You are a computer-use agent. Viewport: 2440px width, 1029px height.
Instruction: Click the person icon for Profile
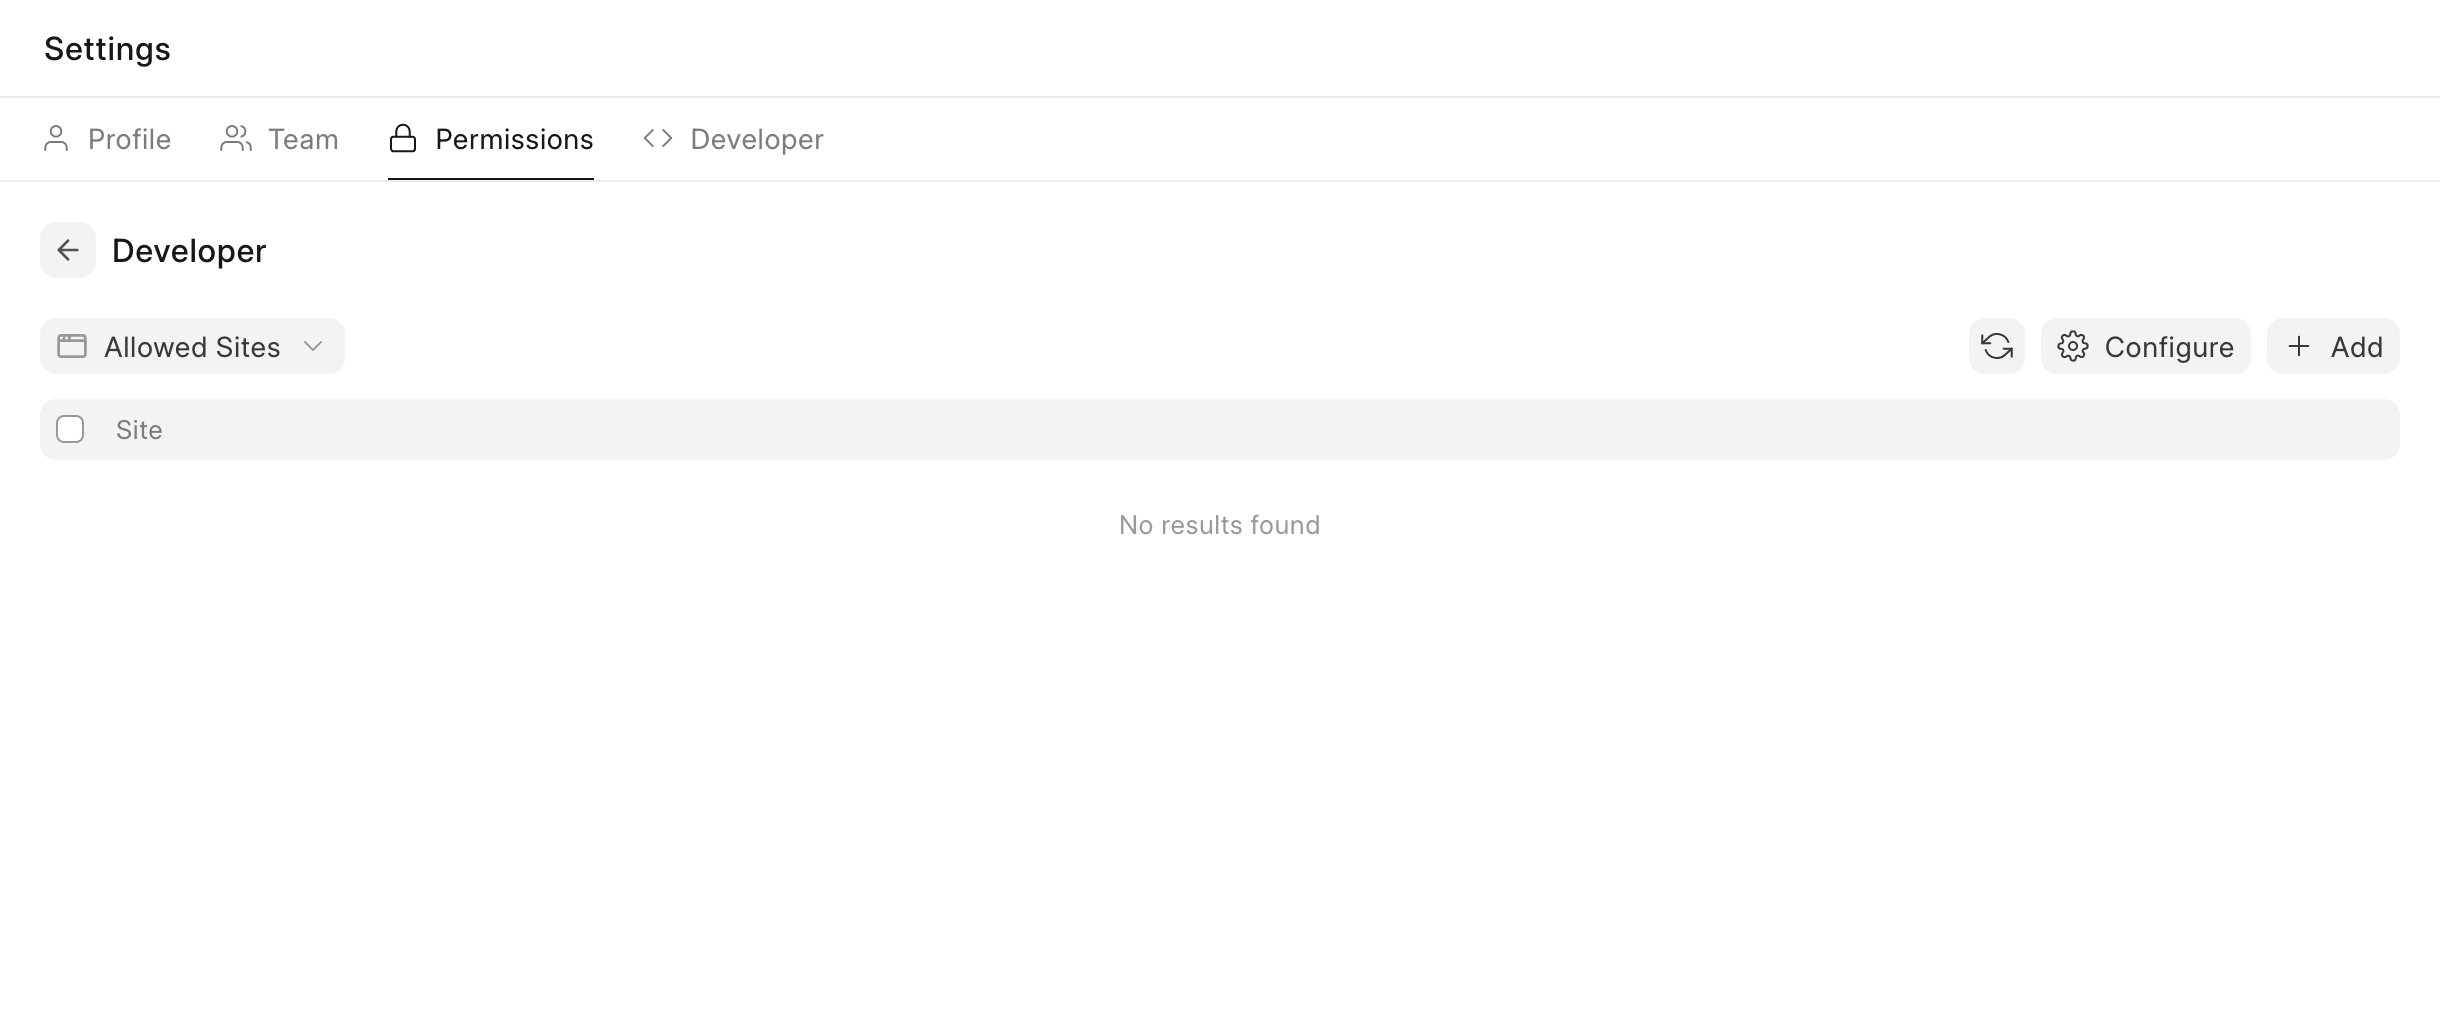[56, 139]
